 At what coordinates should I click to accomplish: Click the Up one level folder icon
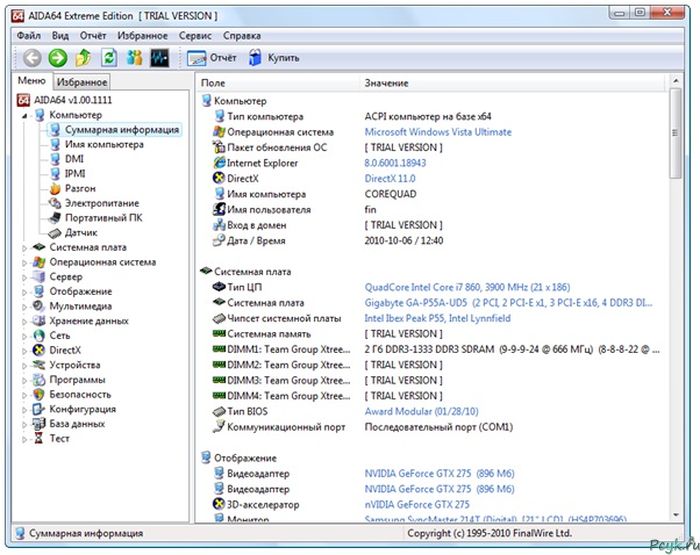(84, 58)
